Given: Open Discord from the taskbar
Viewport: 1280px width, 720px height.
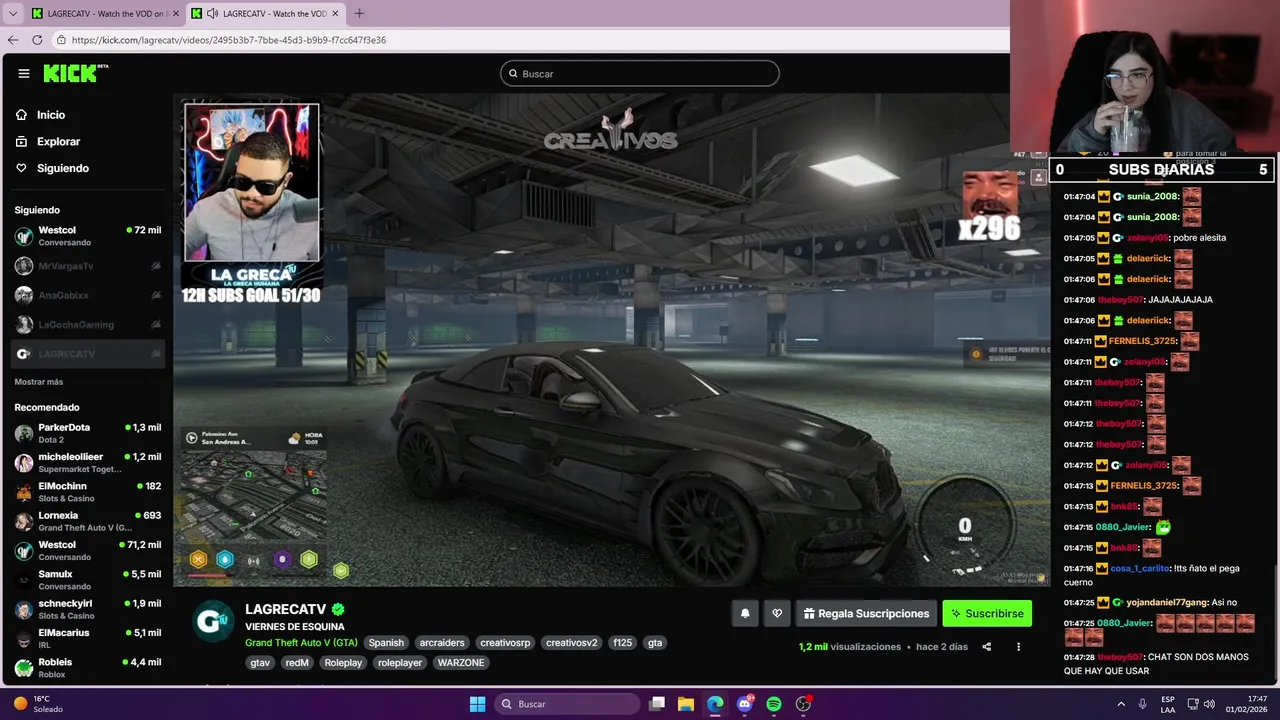Looking at the screenshot, I should coord(745,704).
